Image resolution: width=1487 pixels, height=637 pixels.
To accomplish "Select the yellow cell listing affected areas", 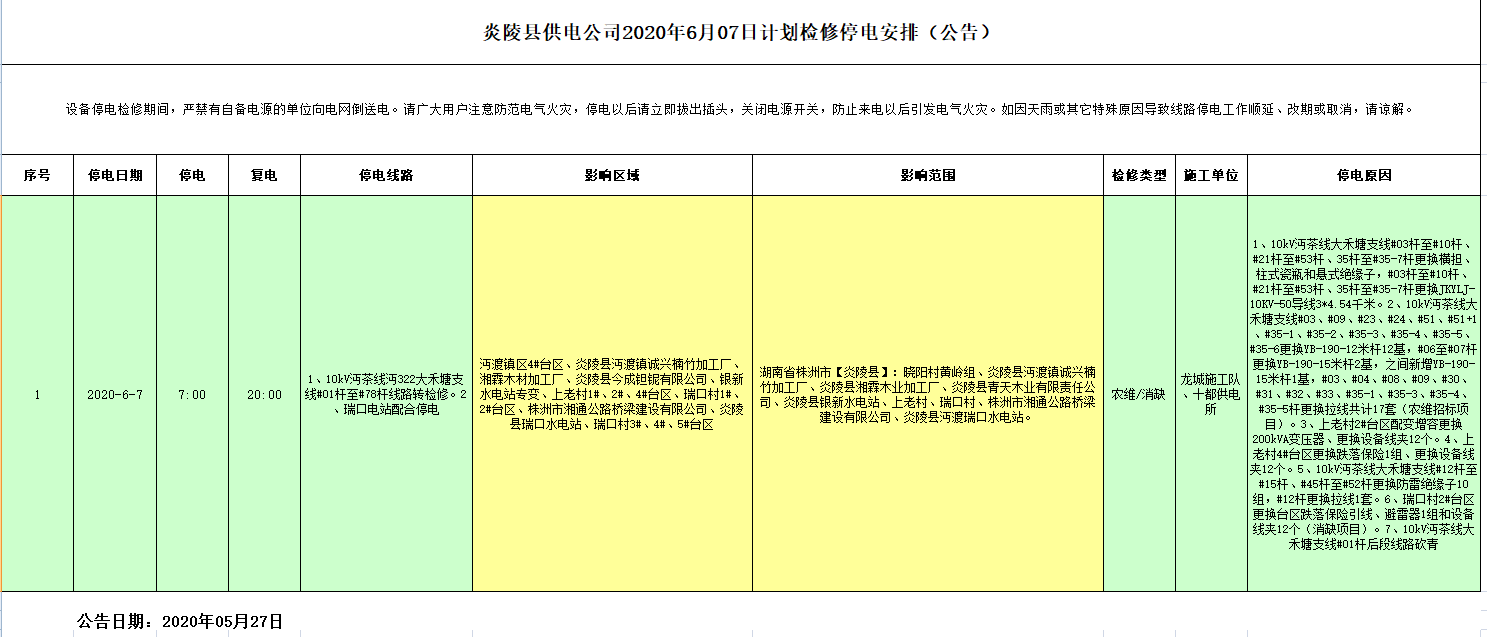I will coord(612,395).
